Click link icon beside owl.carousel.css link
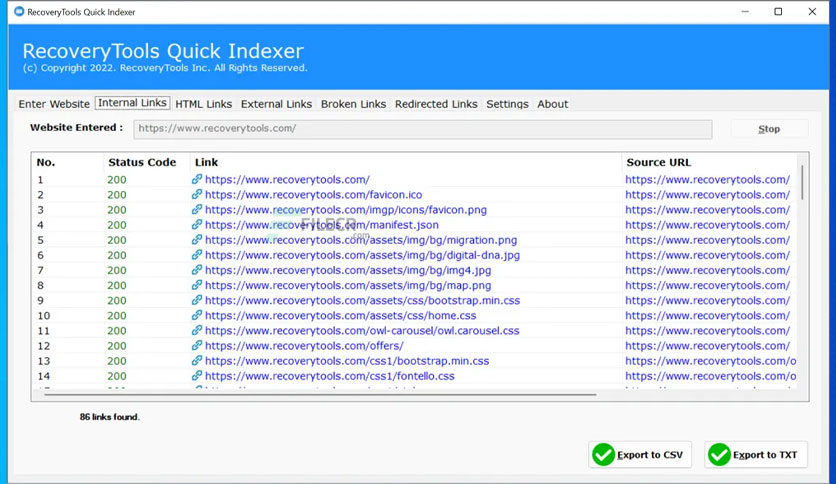Viewport: 836px width, 484px height. [x=197, y=330]
